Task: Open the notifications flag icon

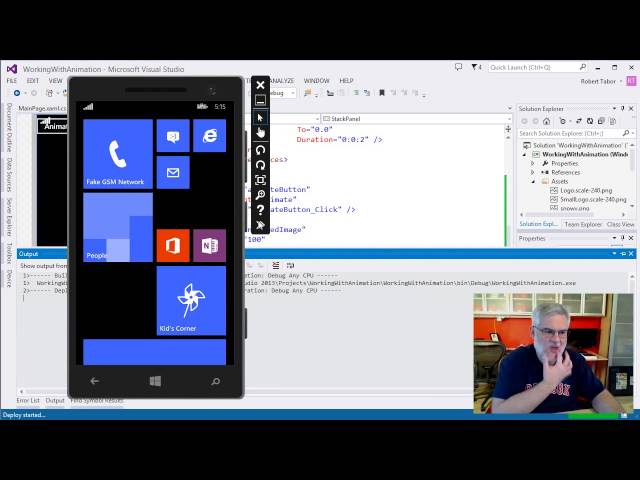Action: click(476, 67)
